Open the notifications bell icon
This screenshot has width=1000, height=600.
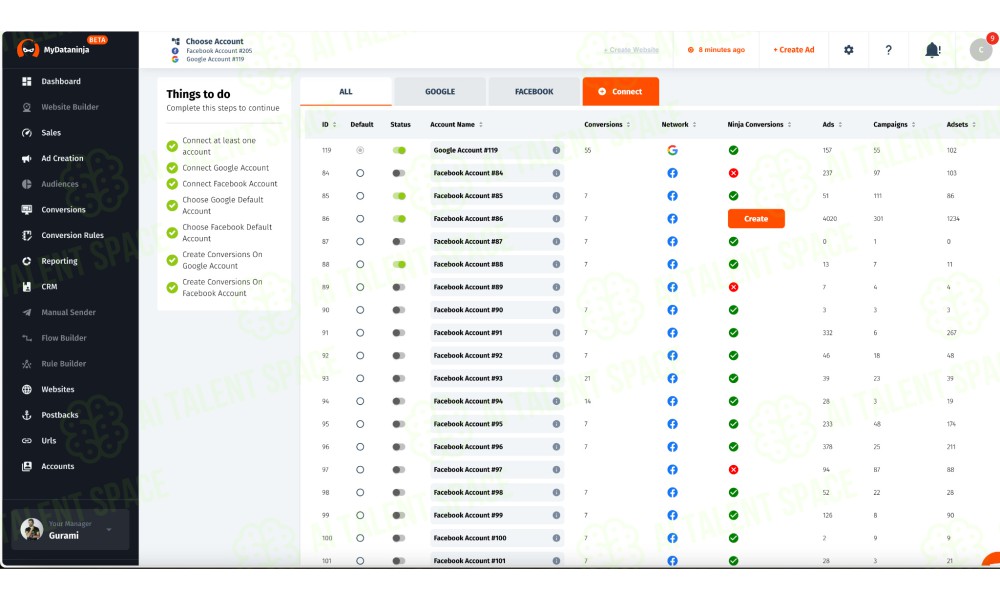[932, 50]
